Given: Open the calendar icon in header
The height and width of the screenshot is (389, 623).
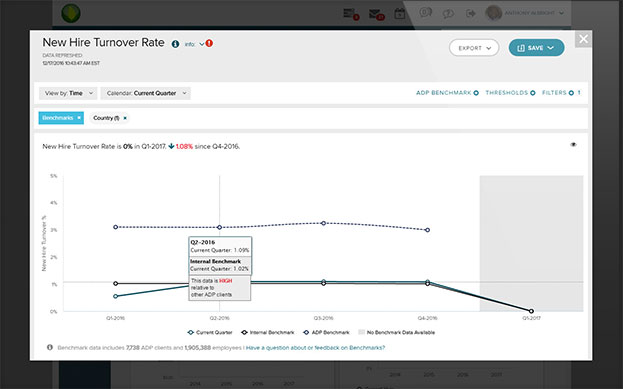Looking at the screenshot, I should 400,14.
